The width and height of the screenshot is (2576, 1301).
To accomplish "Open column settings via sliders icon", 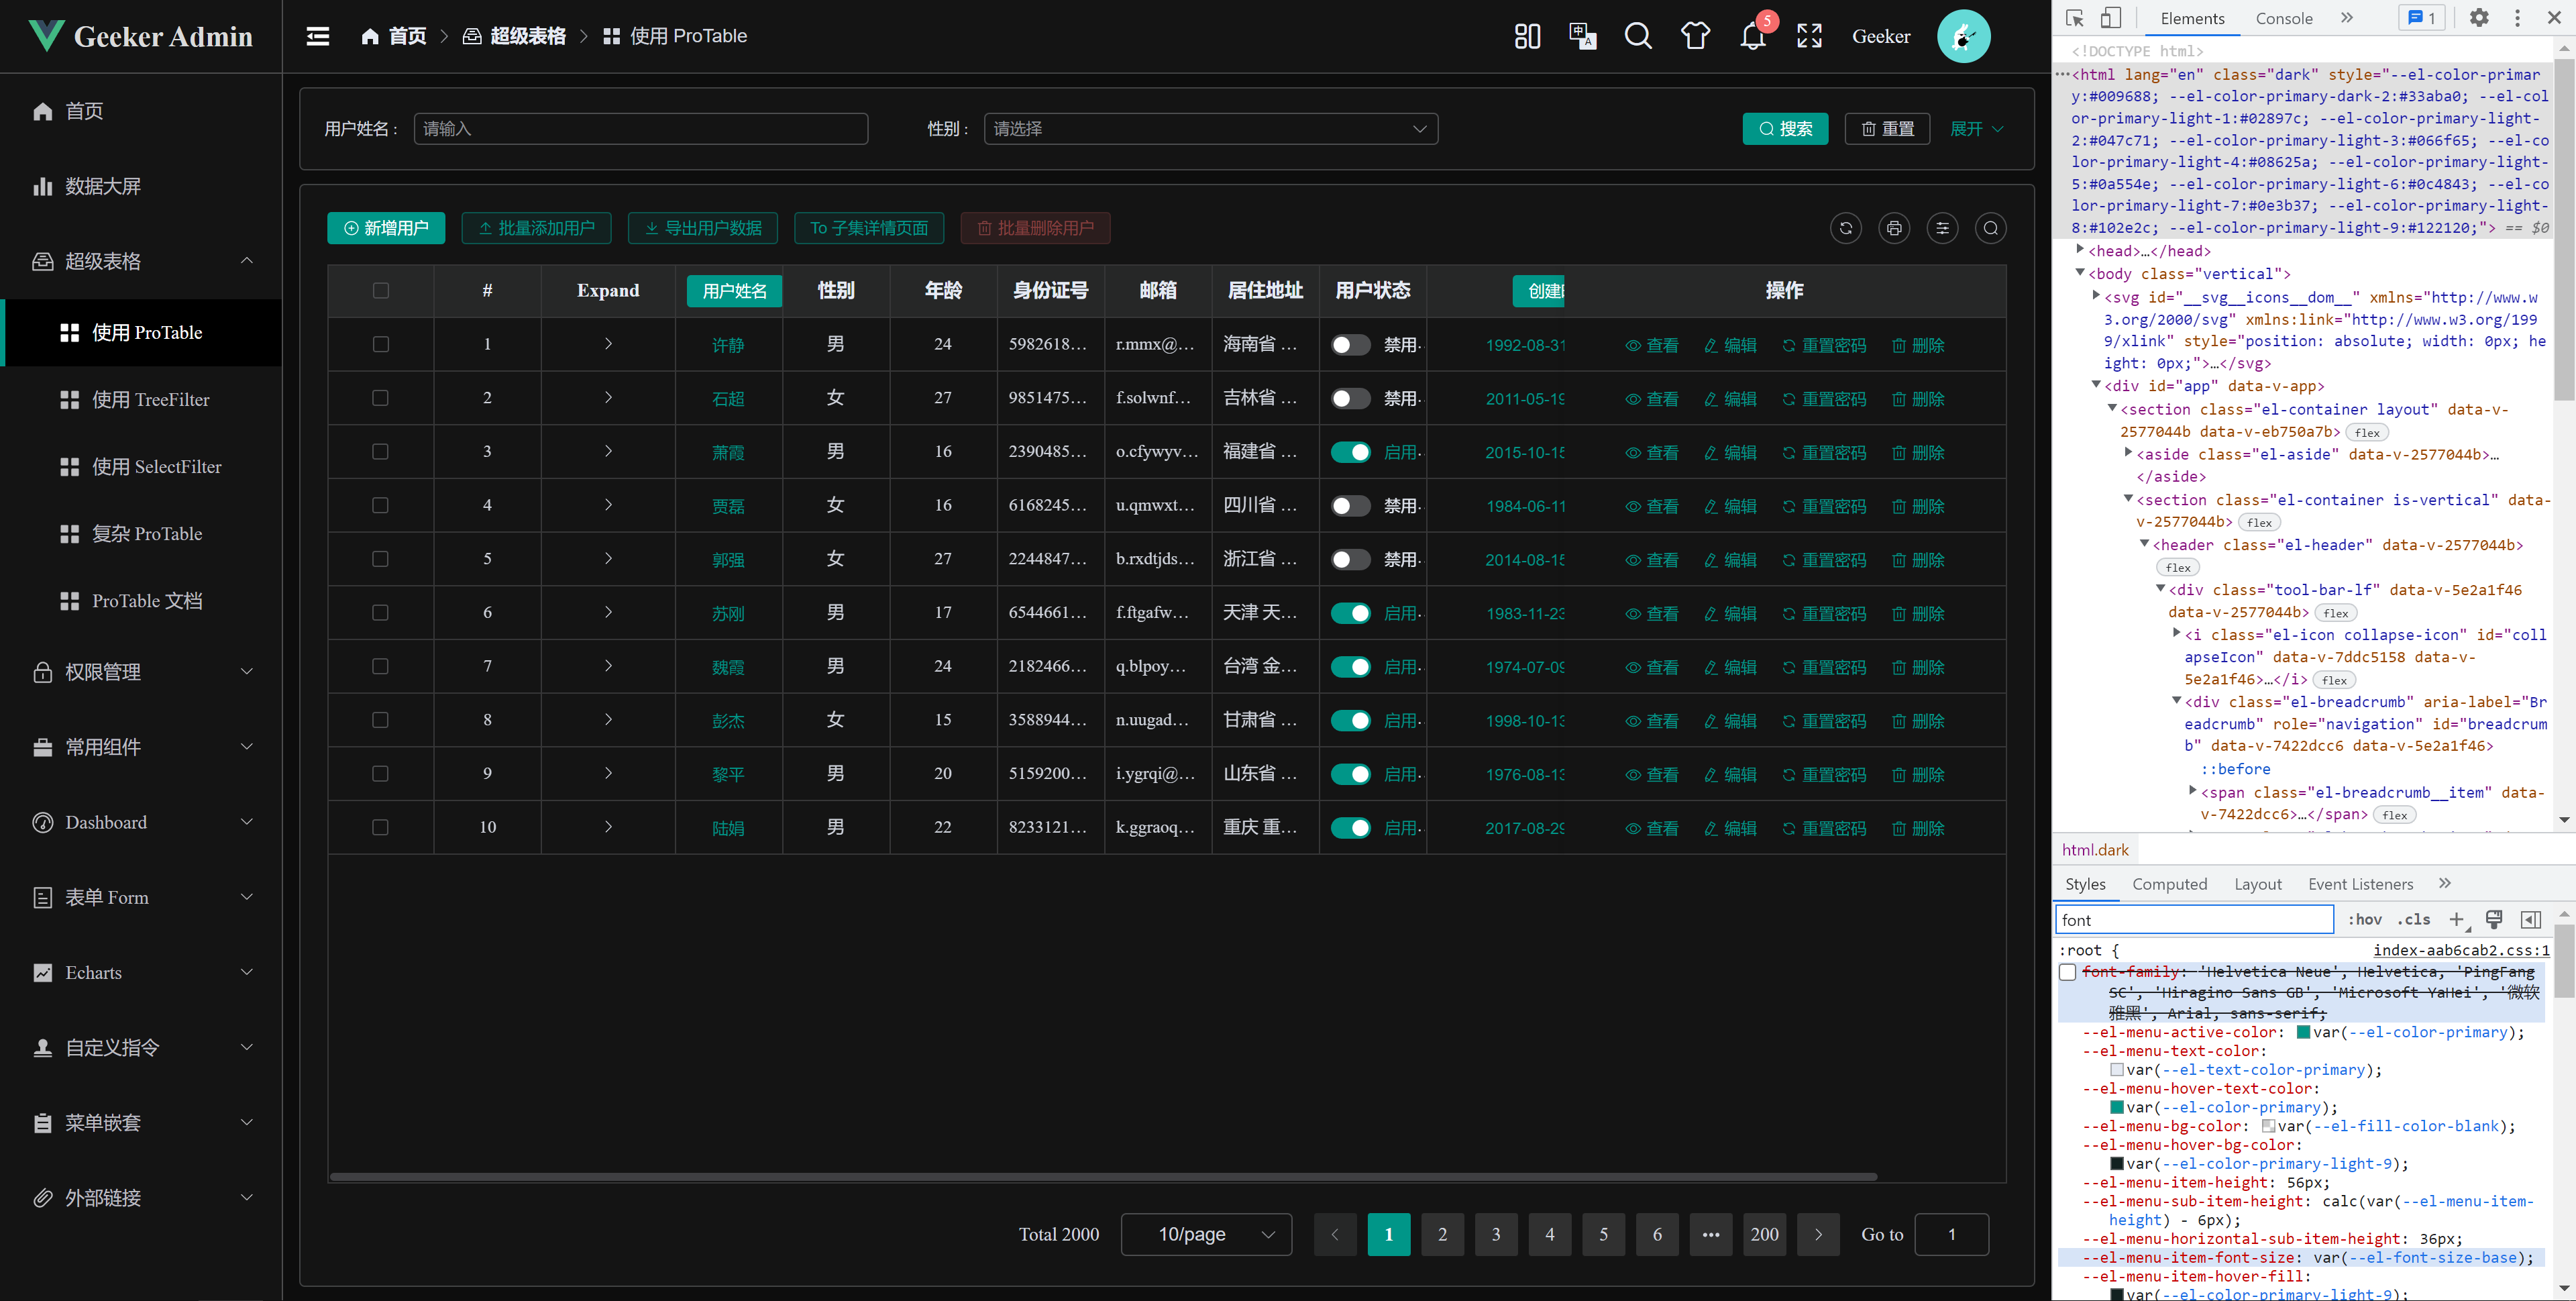I will coord(1942,228).
